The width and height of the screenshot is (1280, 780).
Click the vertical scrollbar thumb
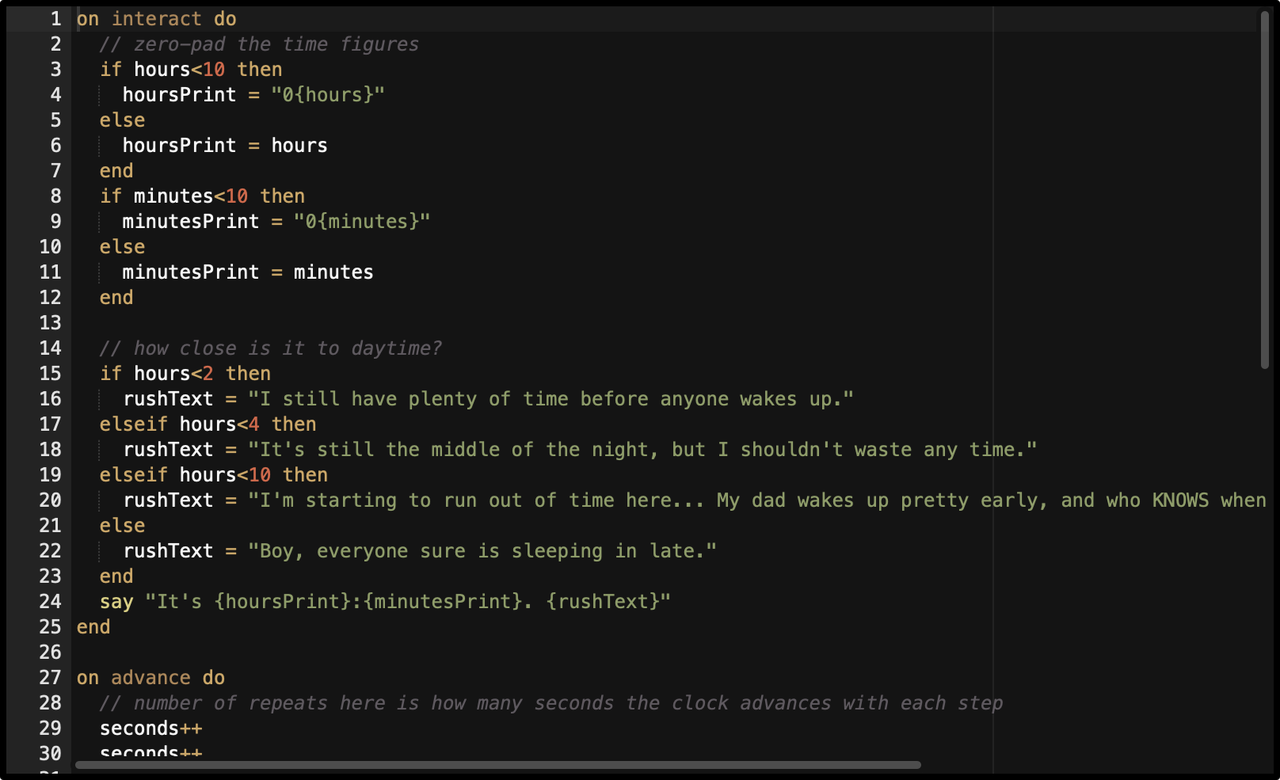(x=1266, y=188)
